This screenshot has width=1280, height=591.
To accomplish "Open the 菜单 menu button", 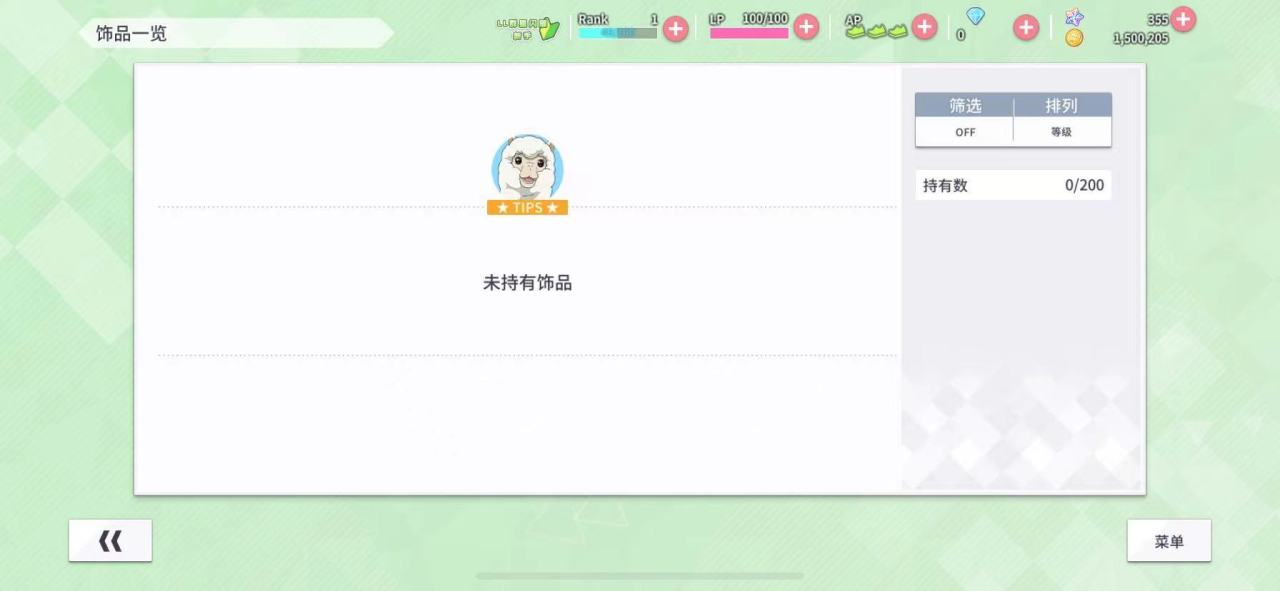I will pos(1169,541).
